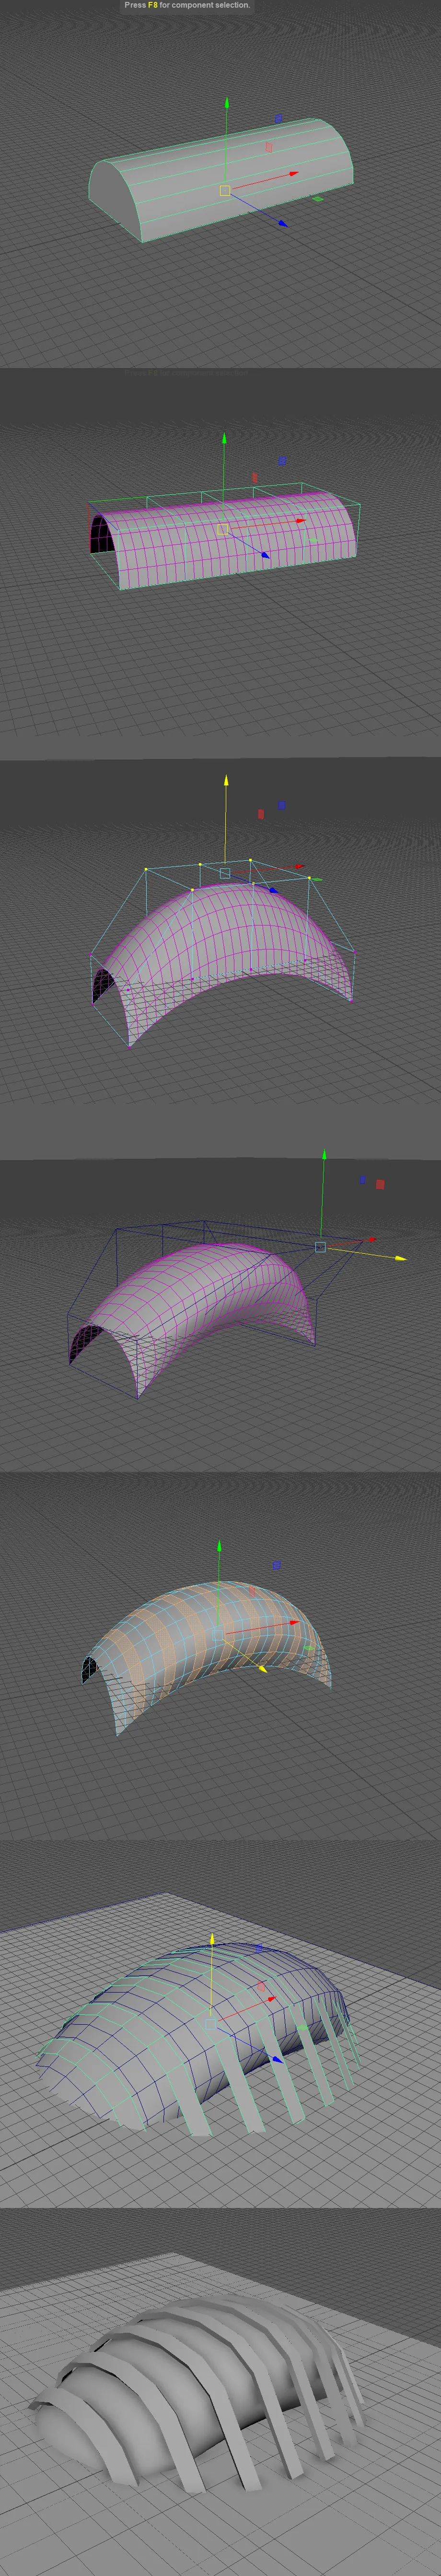Click the manipulator center box on the dark-blue lattice corner
This screenshot has width=441, height=2576.
coord(320,1247)
